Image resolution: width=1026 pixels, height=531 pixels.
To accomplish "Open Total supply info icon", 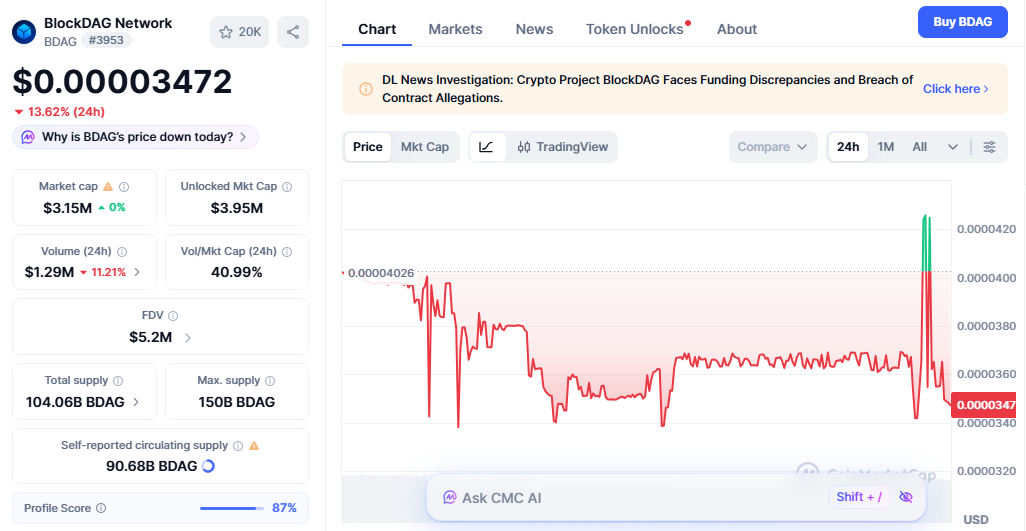I will coord(118,381).
